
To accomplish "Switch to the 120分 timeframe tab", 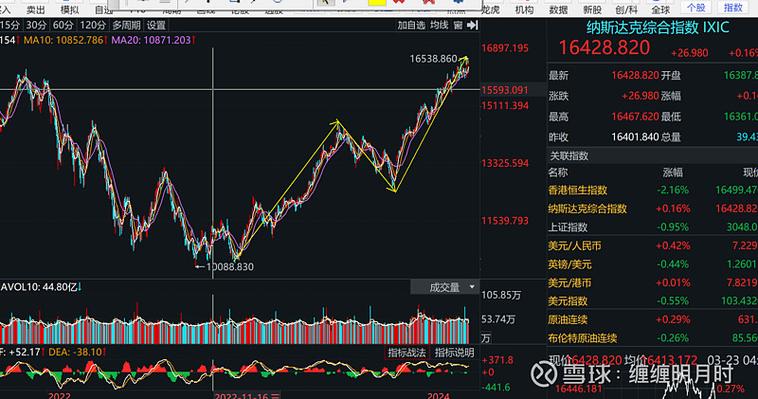I will (x=93, y=25).
